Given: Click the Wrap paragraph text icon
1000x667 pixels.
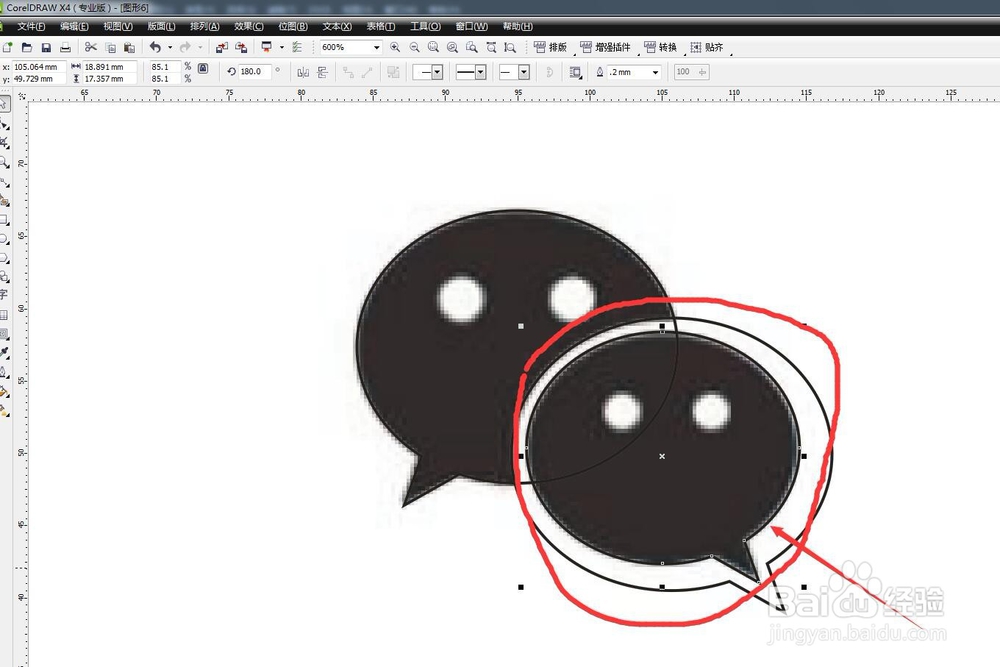Looking at the screenshot, I should (x=575, y=72).
